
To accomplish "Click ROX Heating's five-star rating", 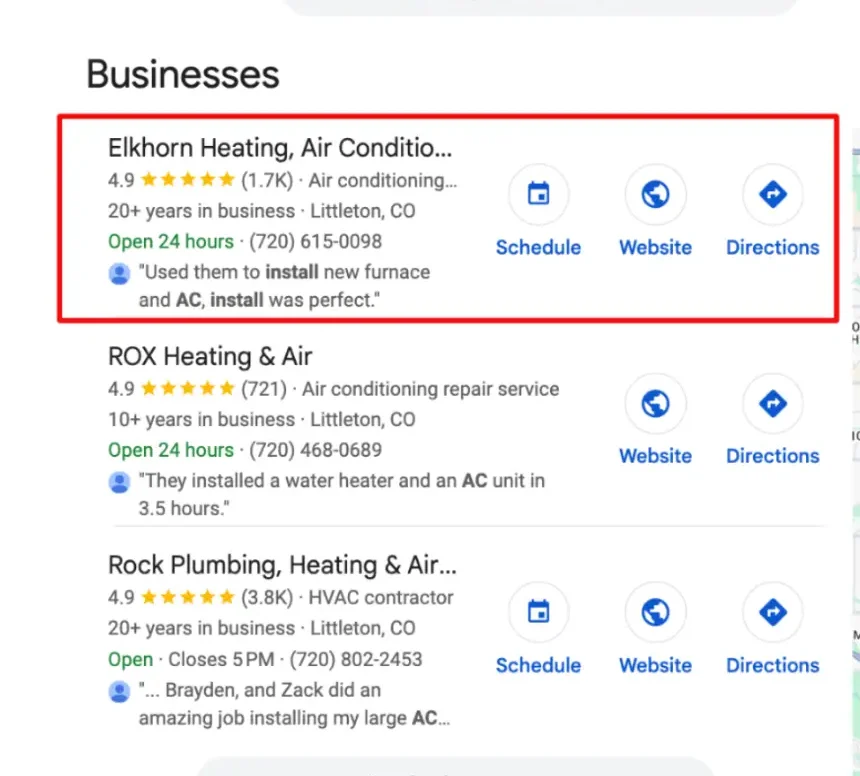I will point(187,389).
